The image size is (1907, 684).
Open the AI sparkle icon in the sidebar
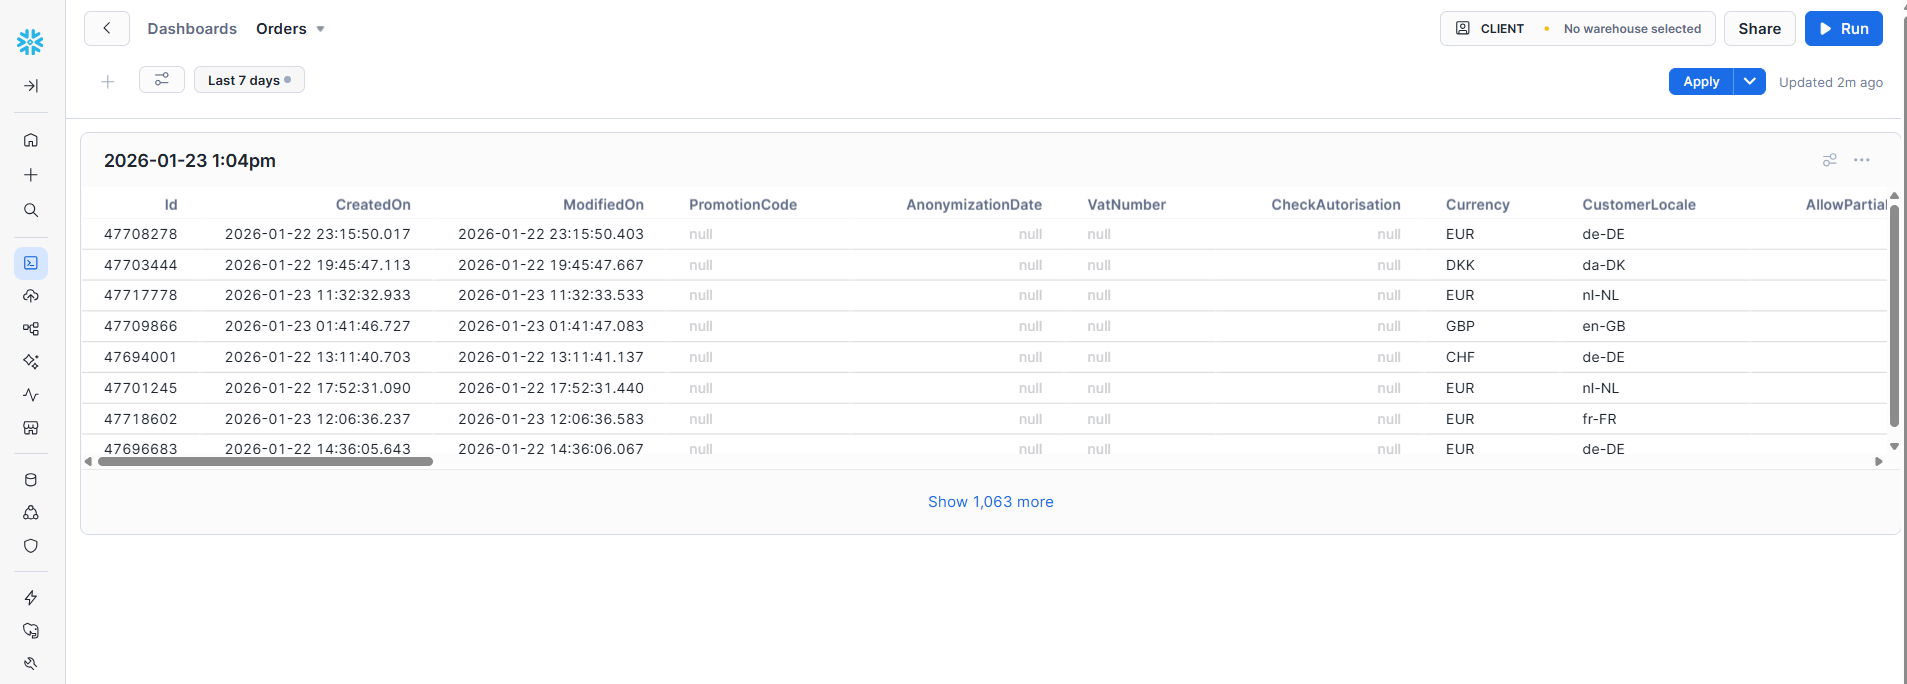[x=31, y=362]
